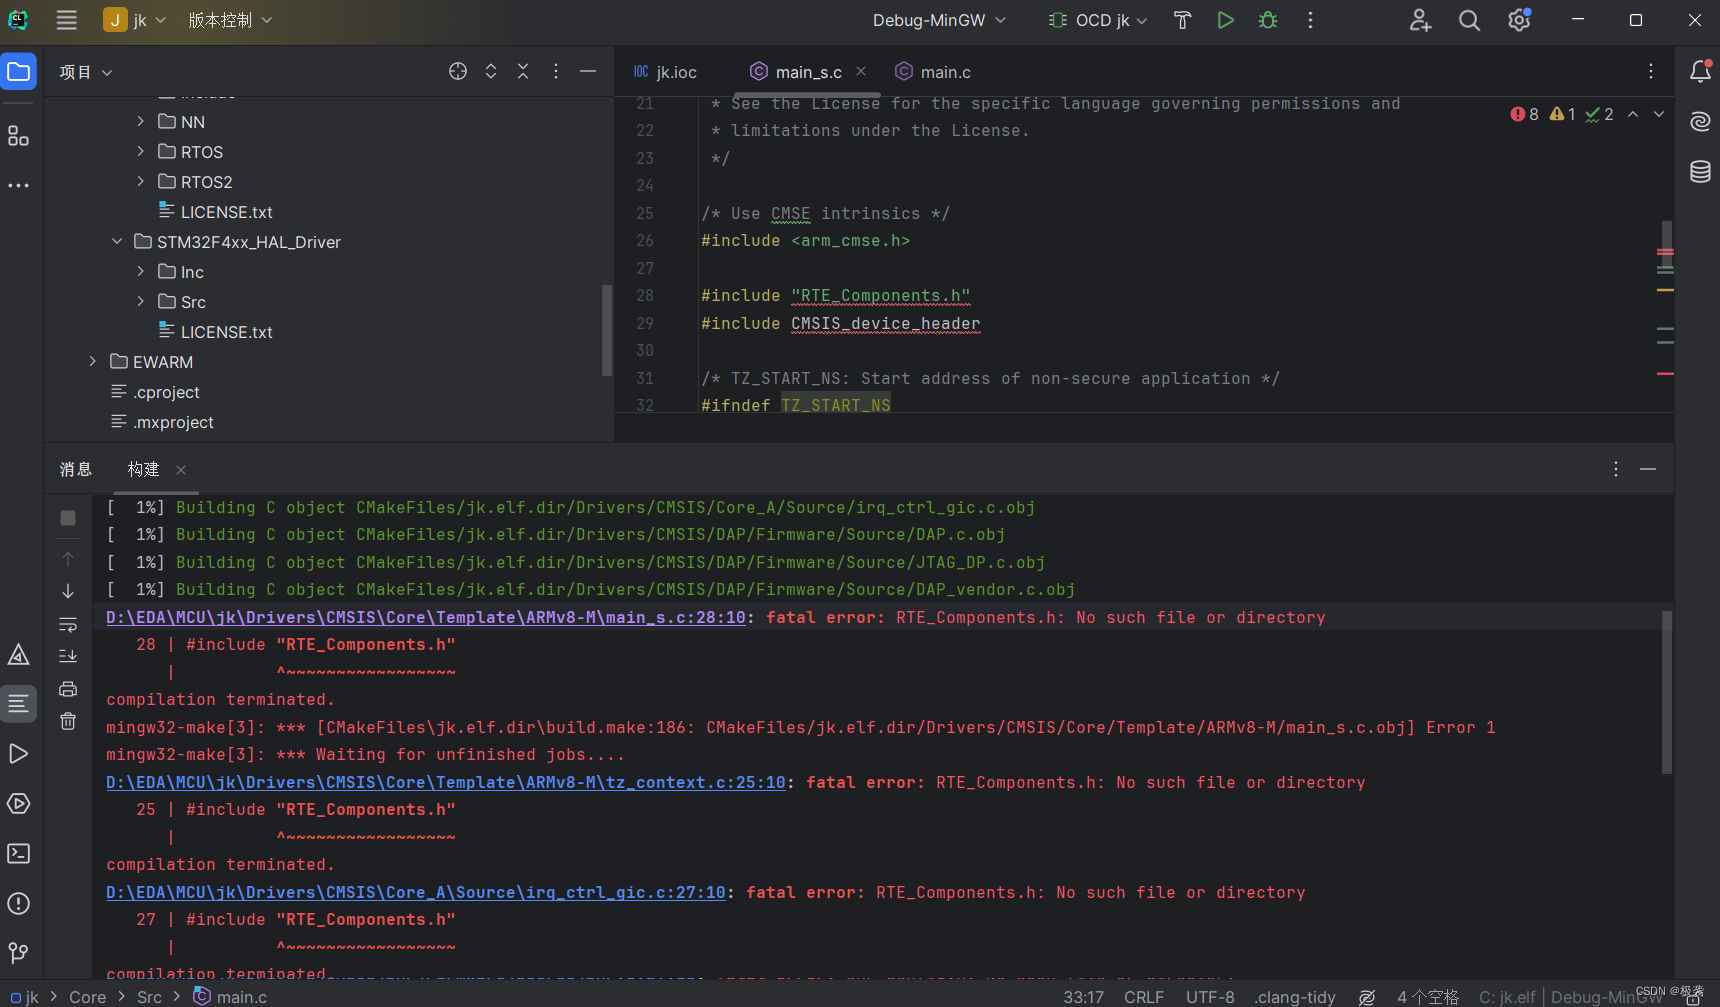Start debugging with the bug icon

(x=1268, y=20)
